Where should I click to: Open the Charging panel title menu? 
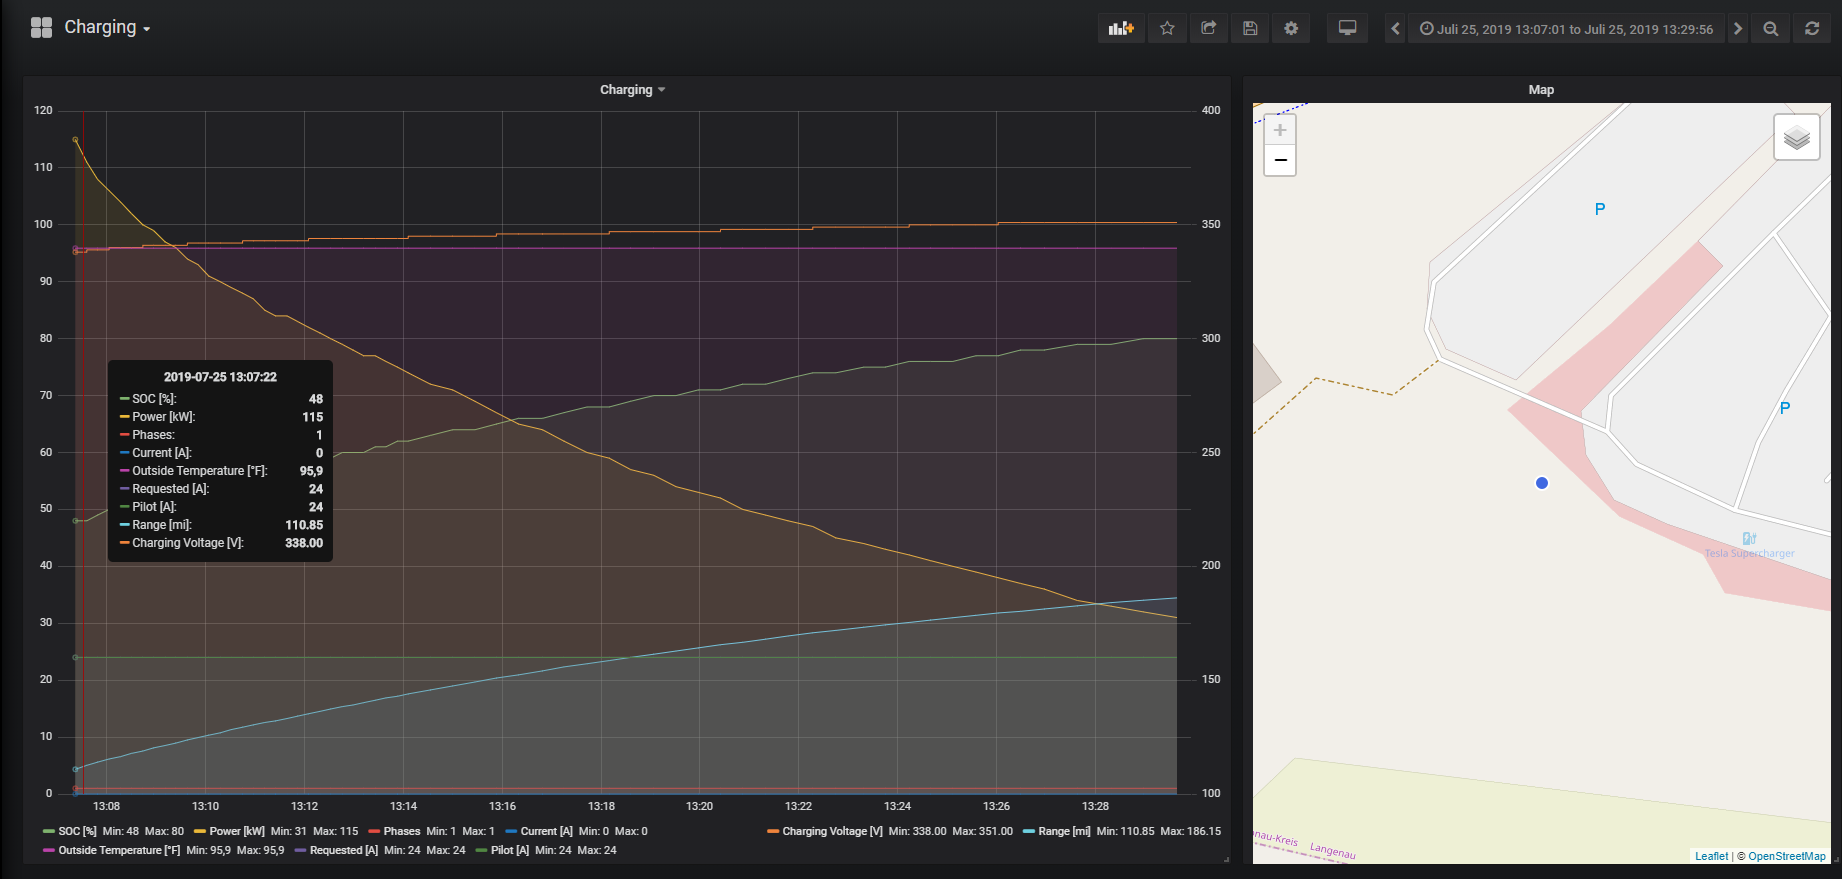click(x=632, y=90)
